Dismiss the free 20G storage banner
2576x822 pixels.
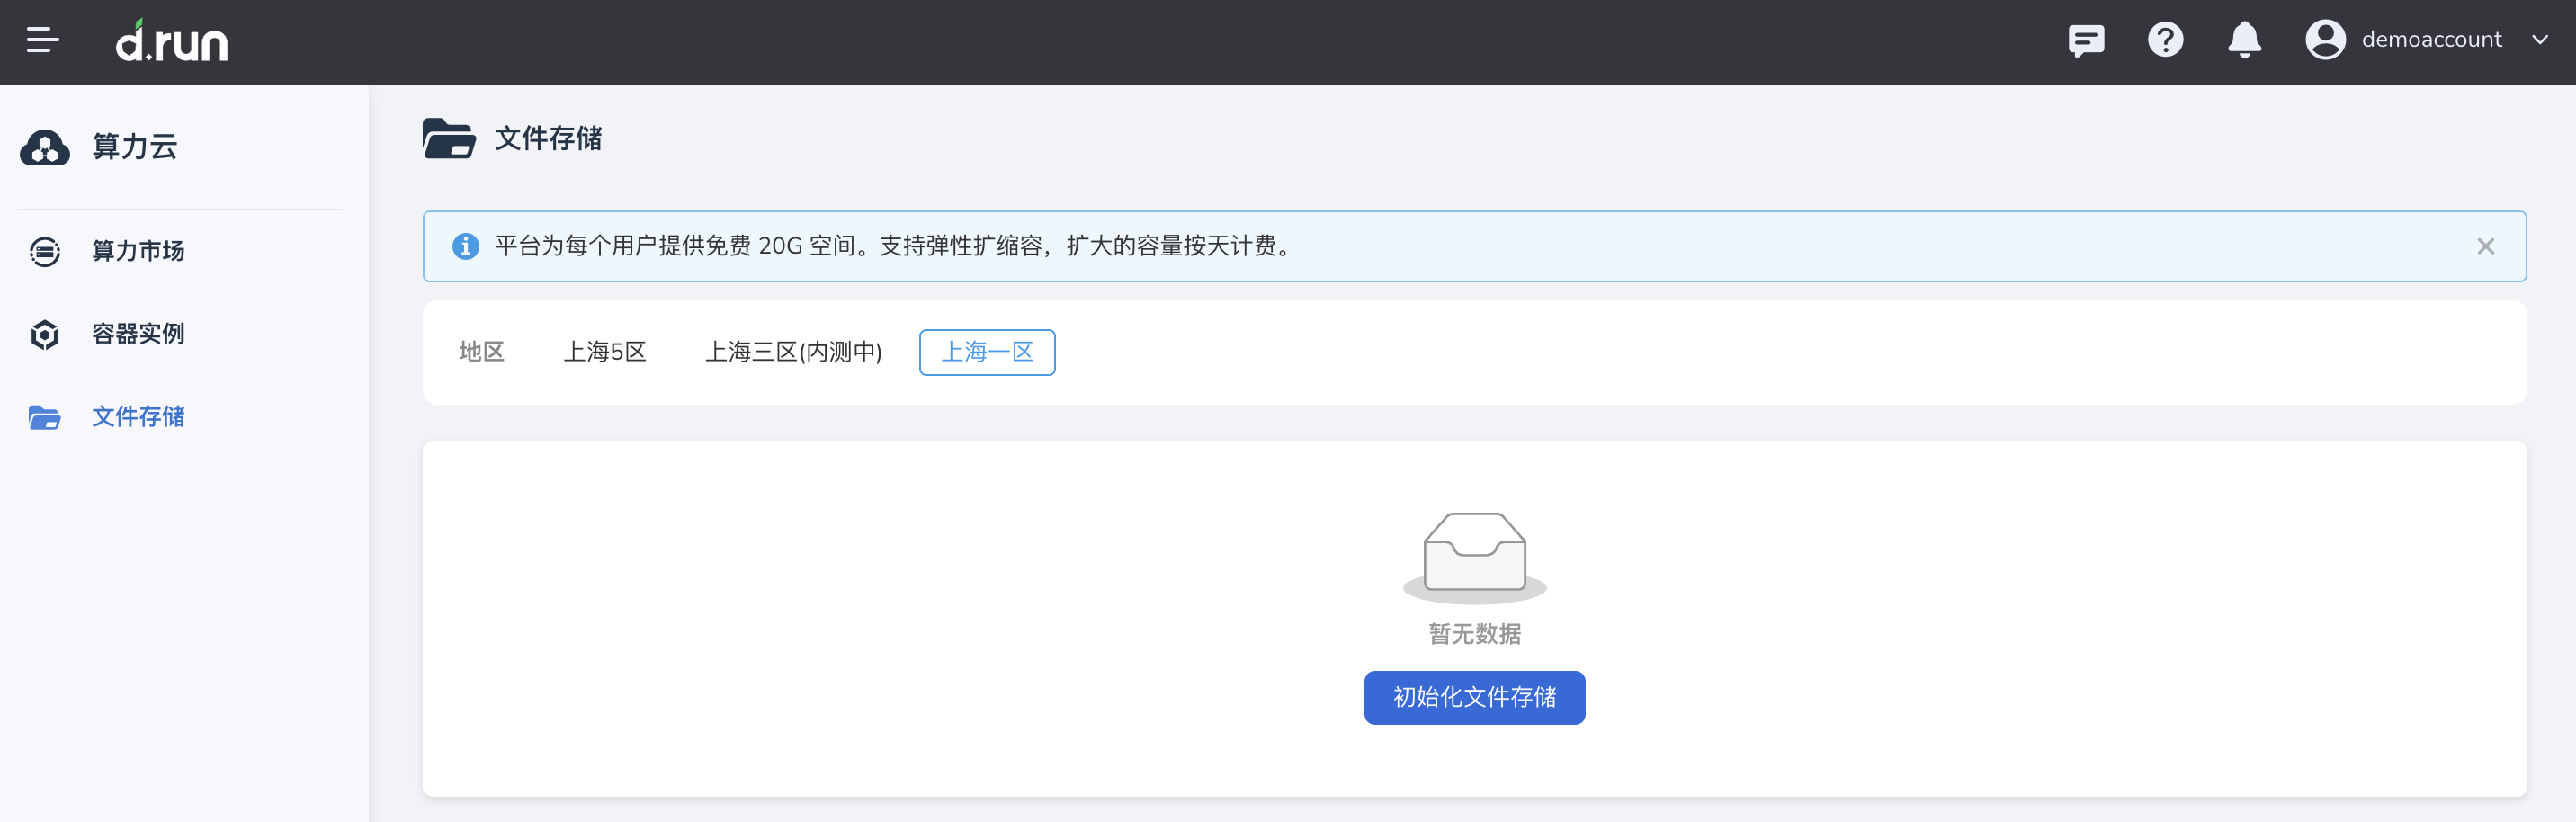[2486, 246]
